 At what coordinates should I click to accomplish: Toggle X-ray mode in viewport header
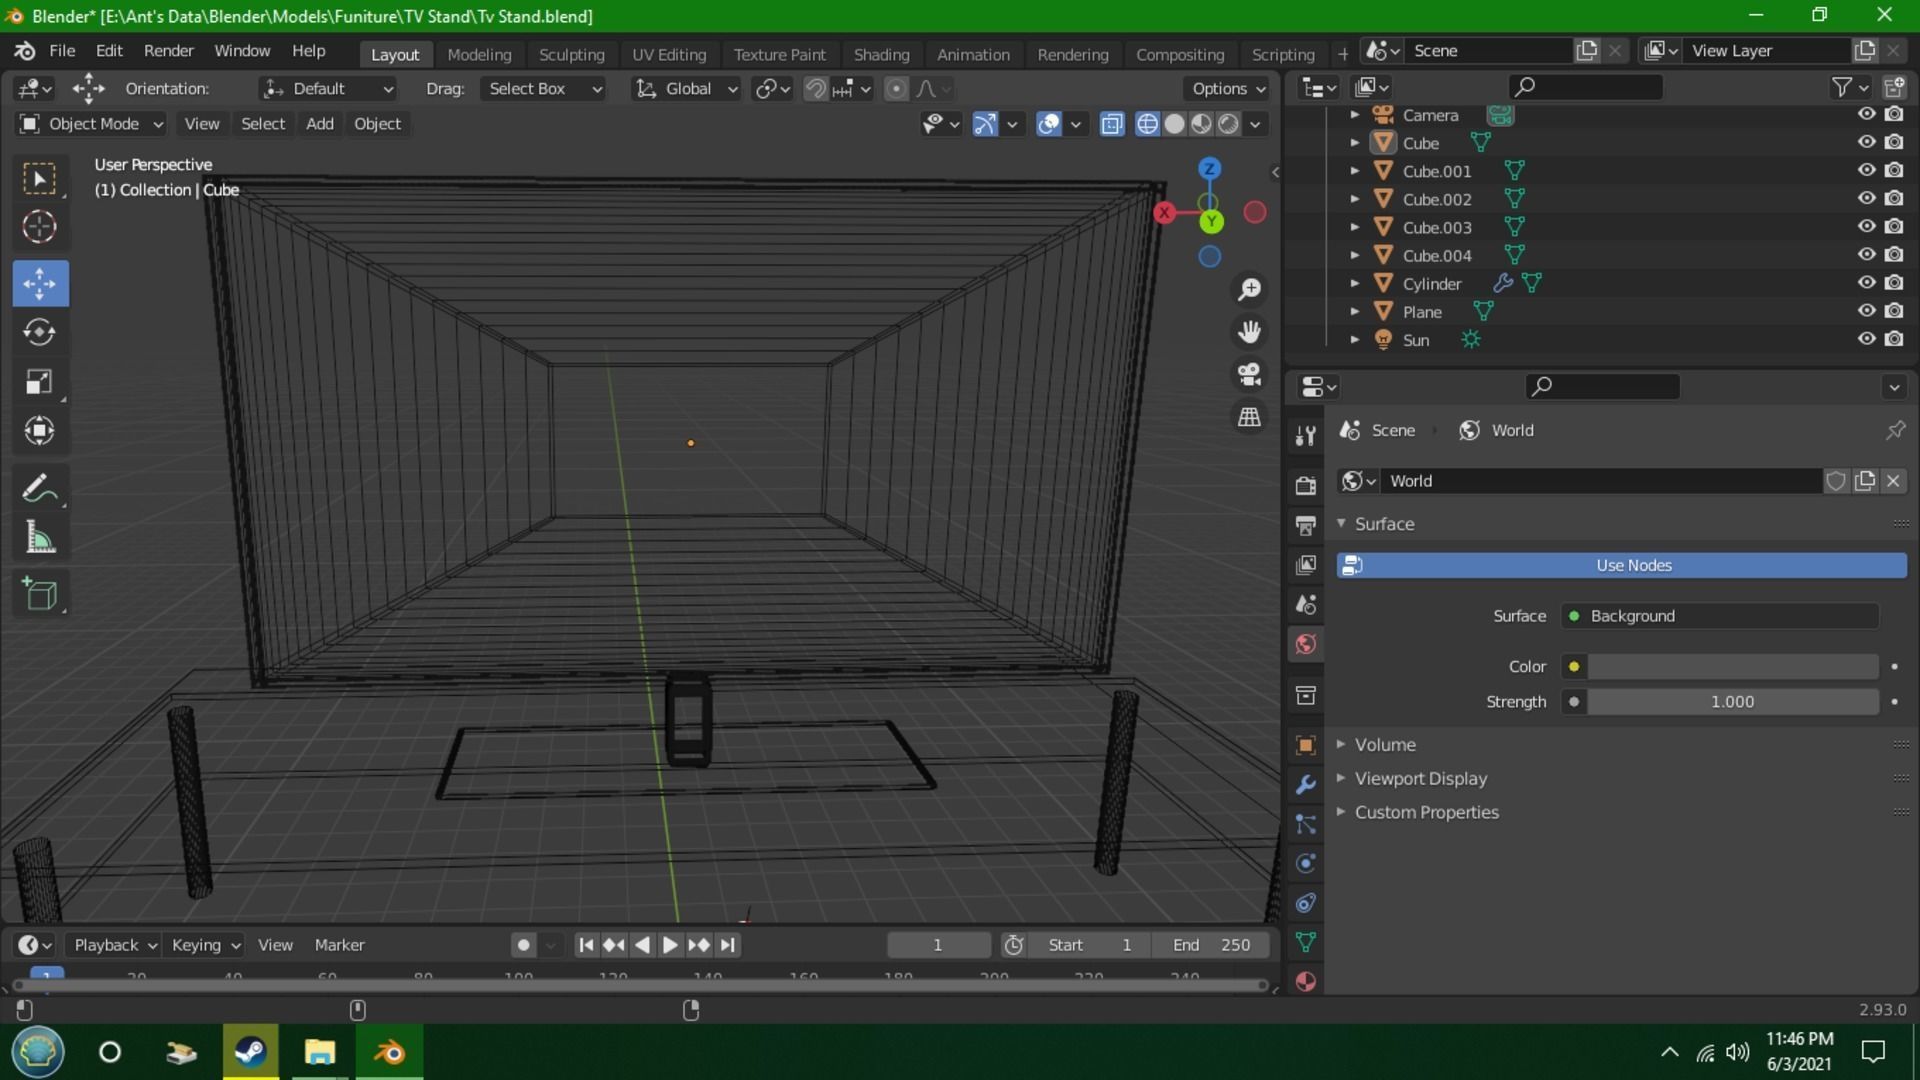(1112, 124)
